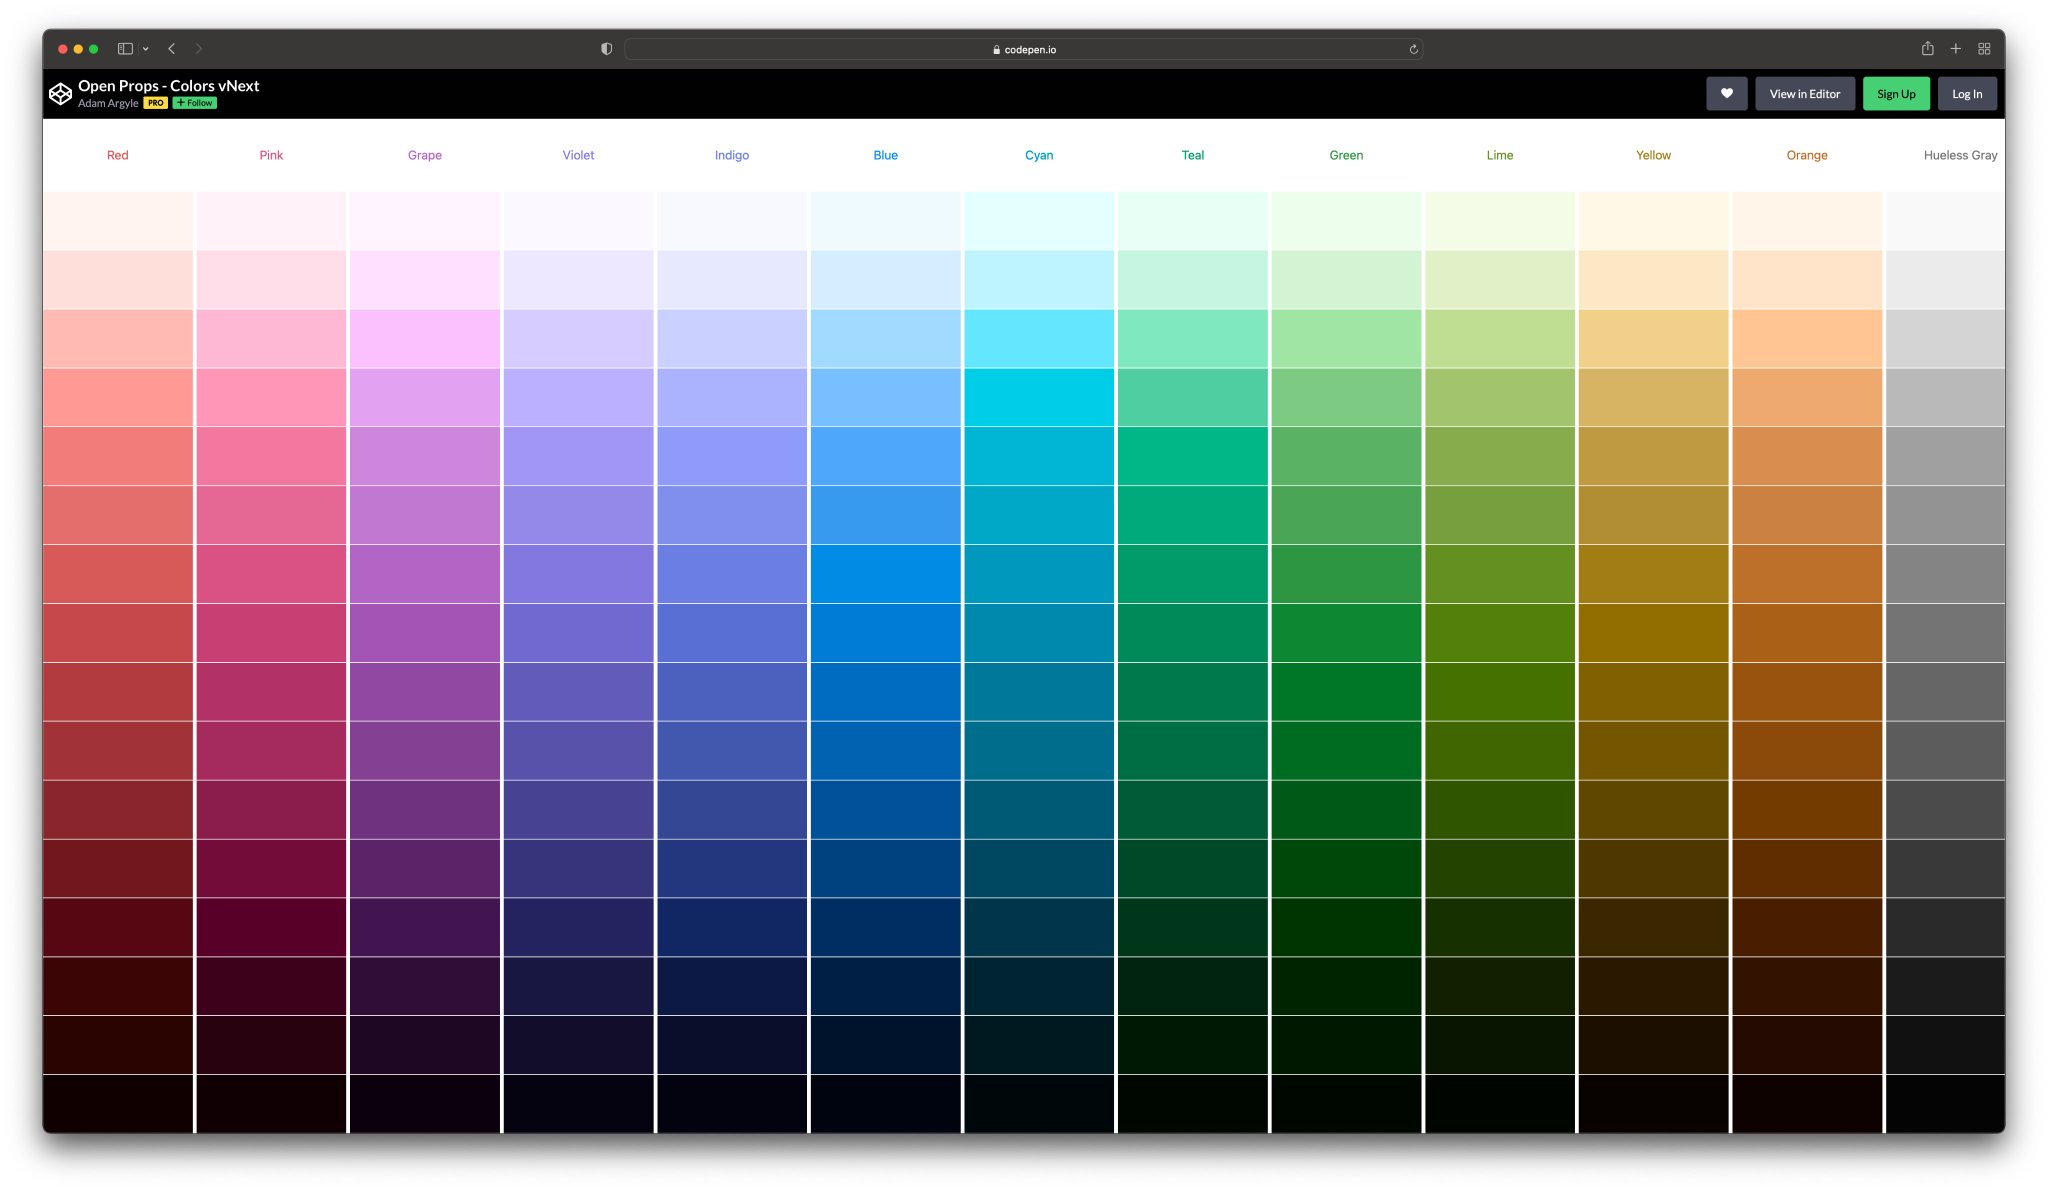
Task: Click the green Sign Up button
Action: [1895, 94]
